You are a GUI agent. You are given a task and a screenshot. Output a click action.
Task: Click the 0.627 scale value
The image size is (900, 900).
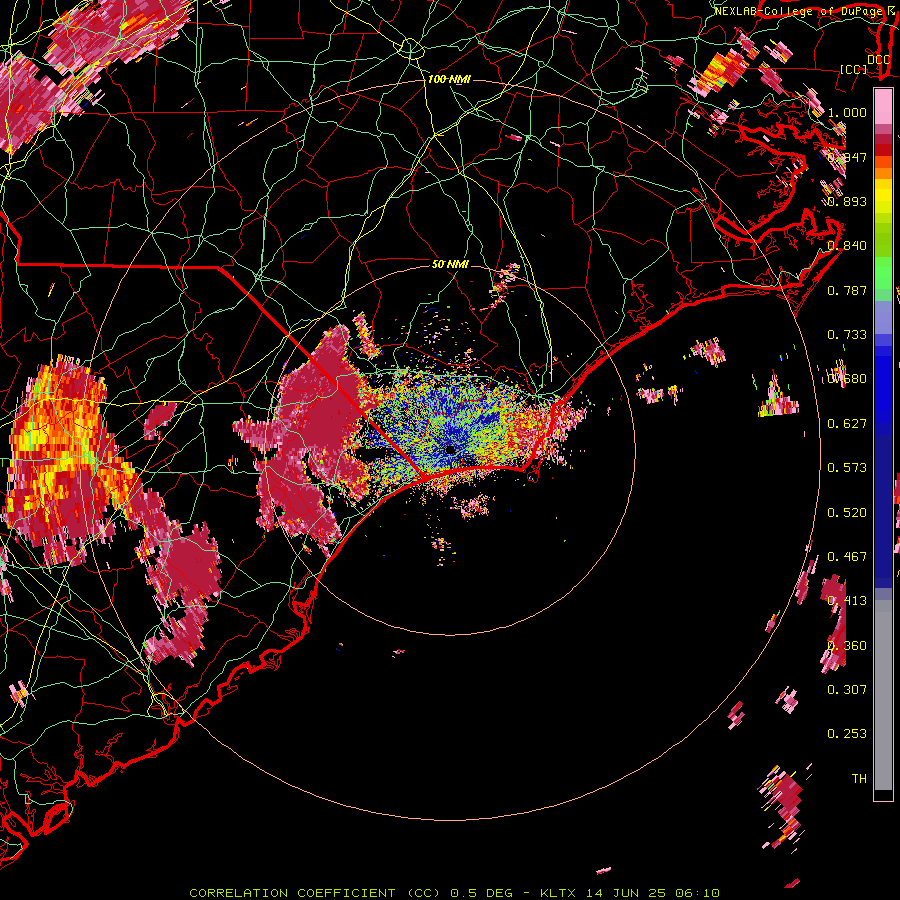[x=847, y=424]
